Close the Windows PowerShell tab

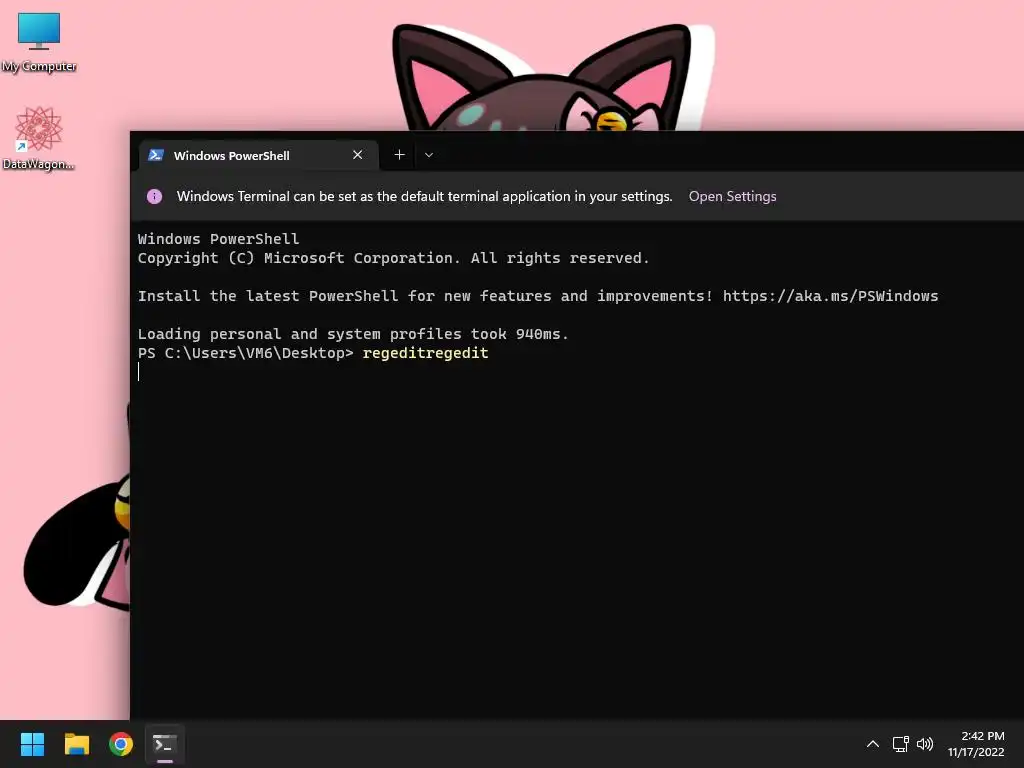coord(357,155)
